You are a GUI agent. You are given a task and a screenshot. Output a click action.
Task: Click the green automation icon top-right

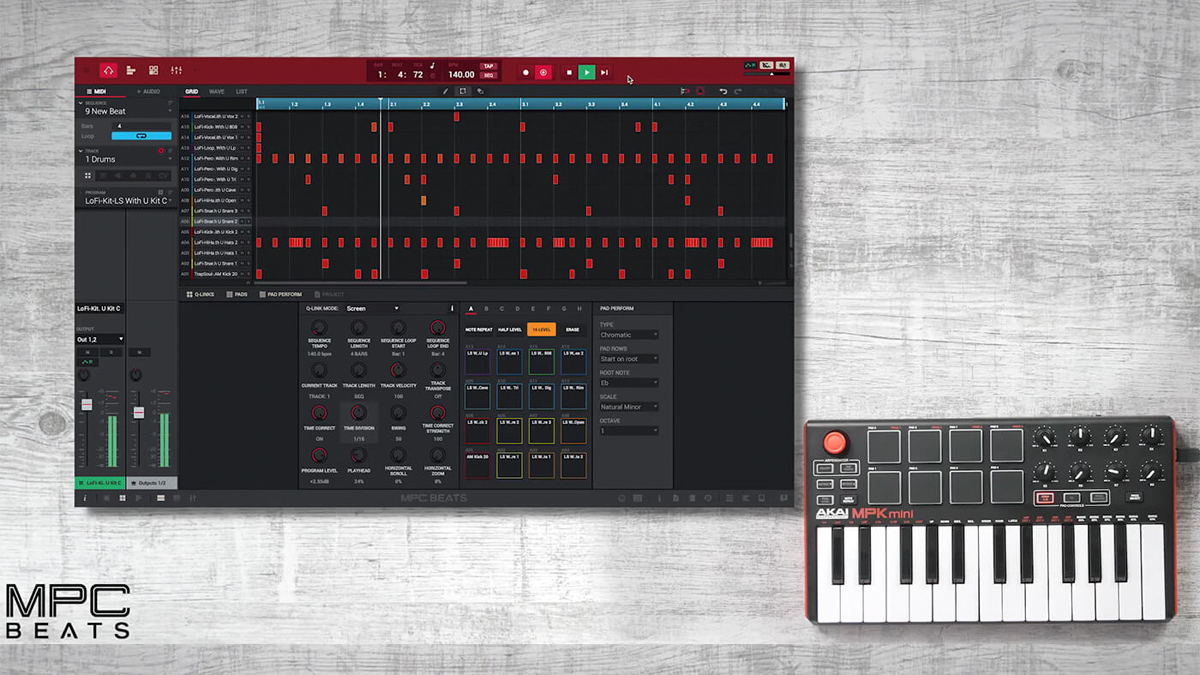point(749,65)
